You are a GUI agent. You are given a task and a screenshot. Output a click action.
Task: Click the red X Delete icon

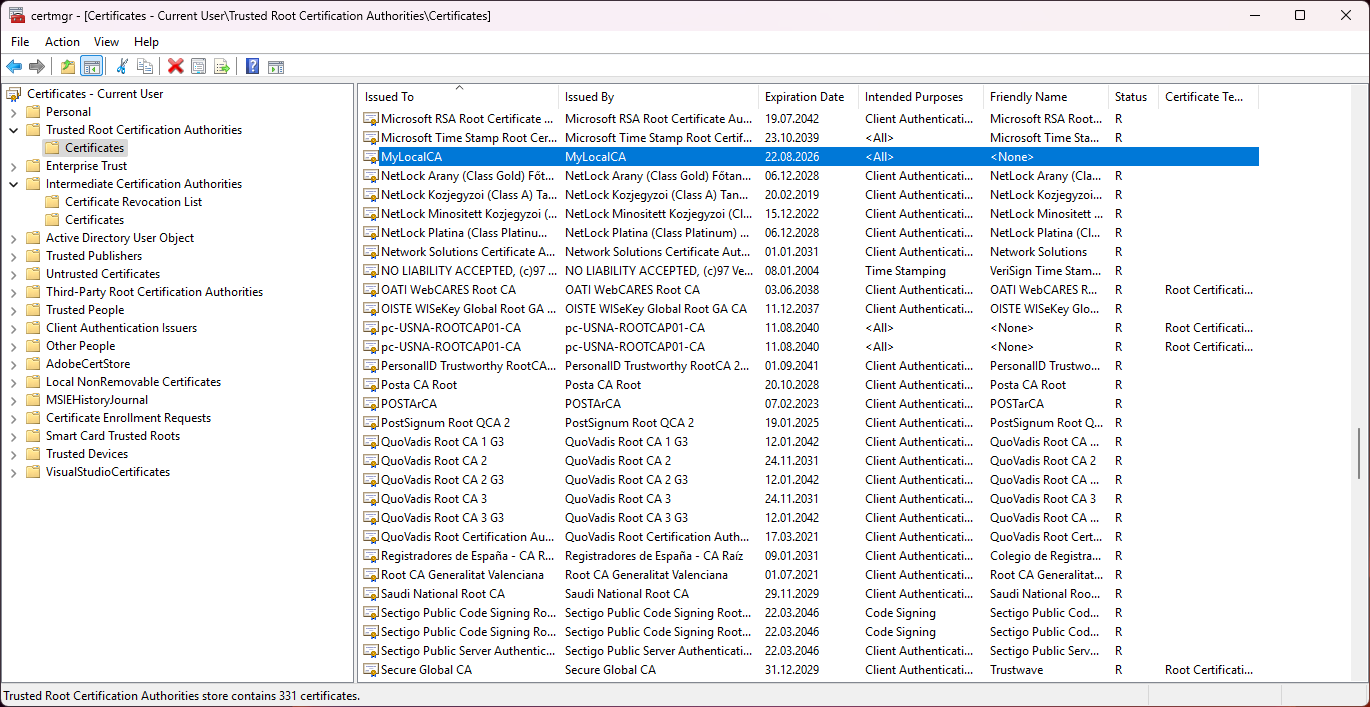(175, 66)
